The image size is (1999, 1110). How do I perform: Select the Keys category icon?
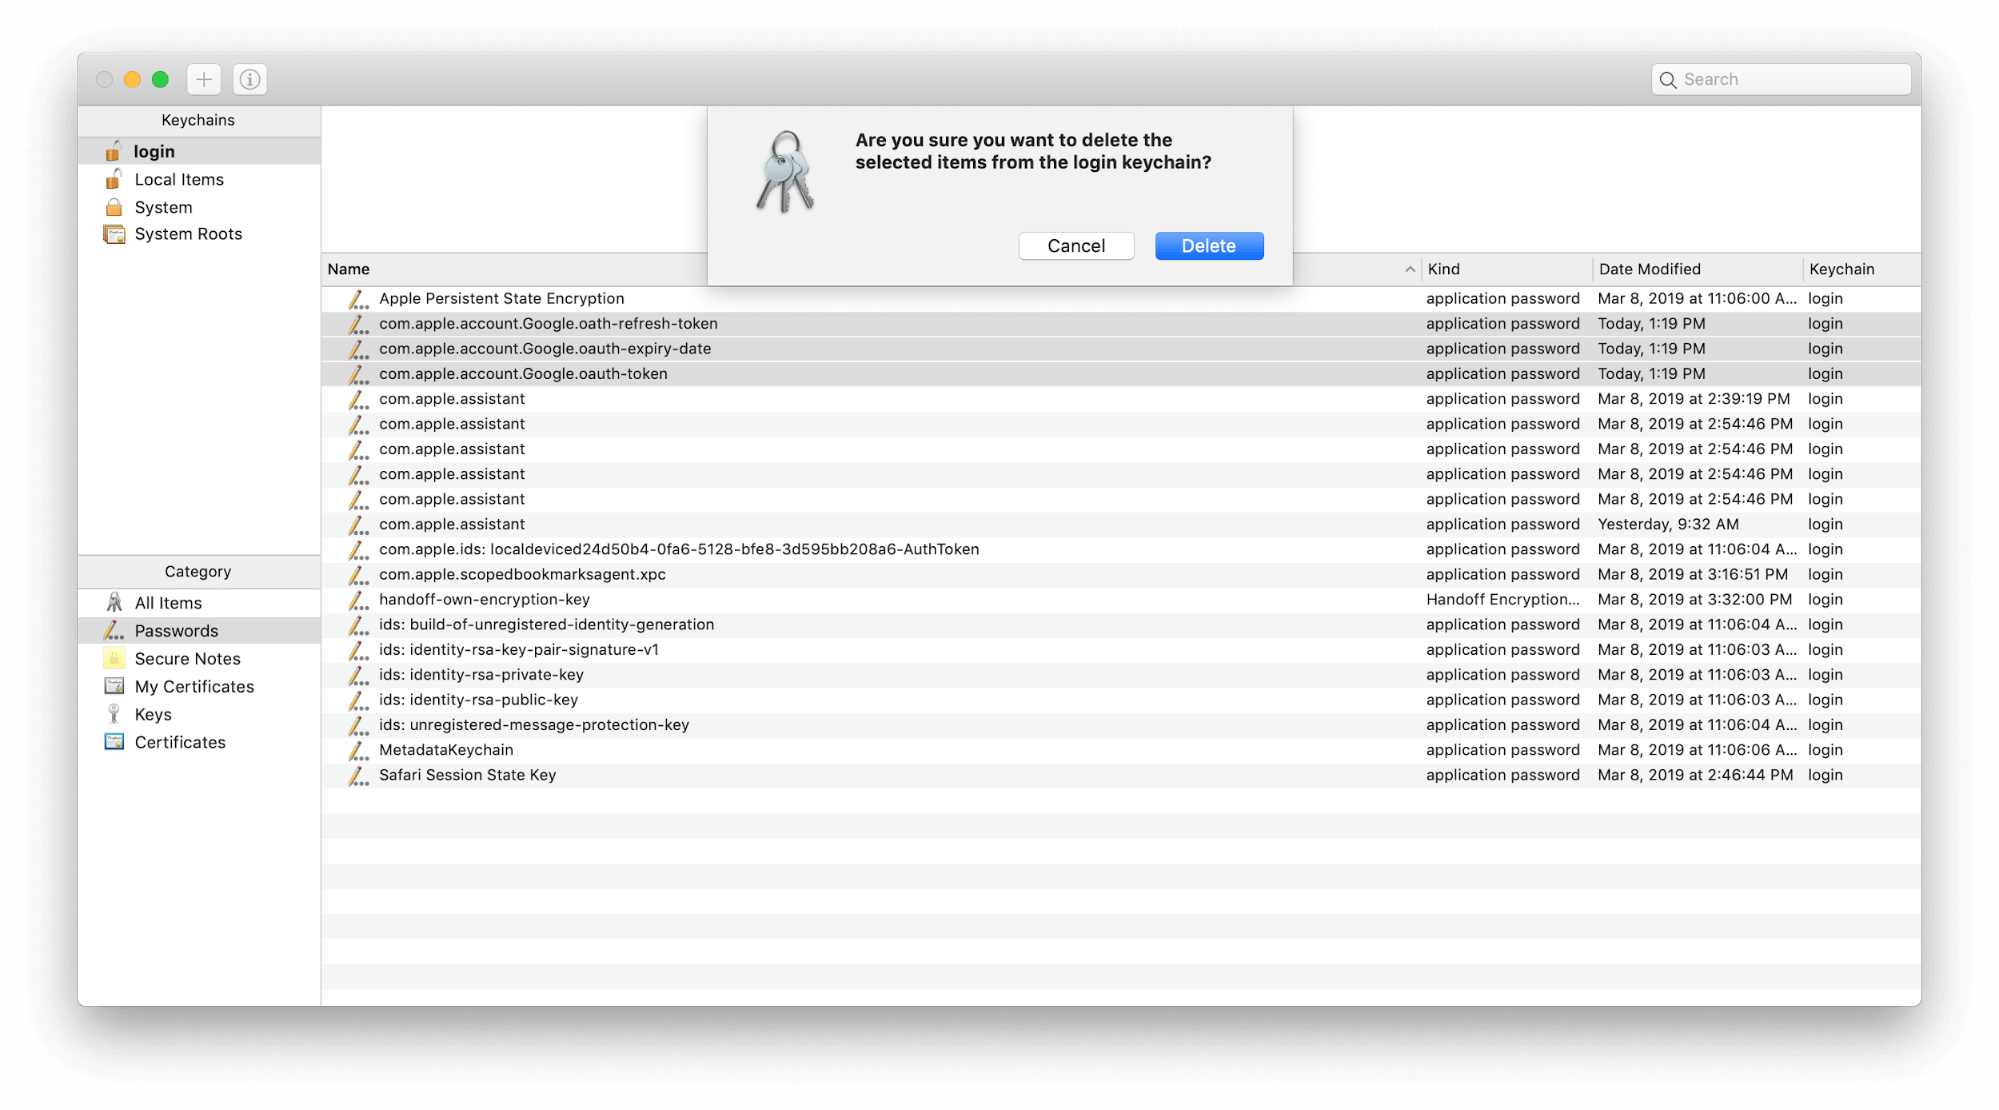(113, 714)
